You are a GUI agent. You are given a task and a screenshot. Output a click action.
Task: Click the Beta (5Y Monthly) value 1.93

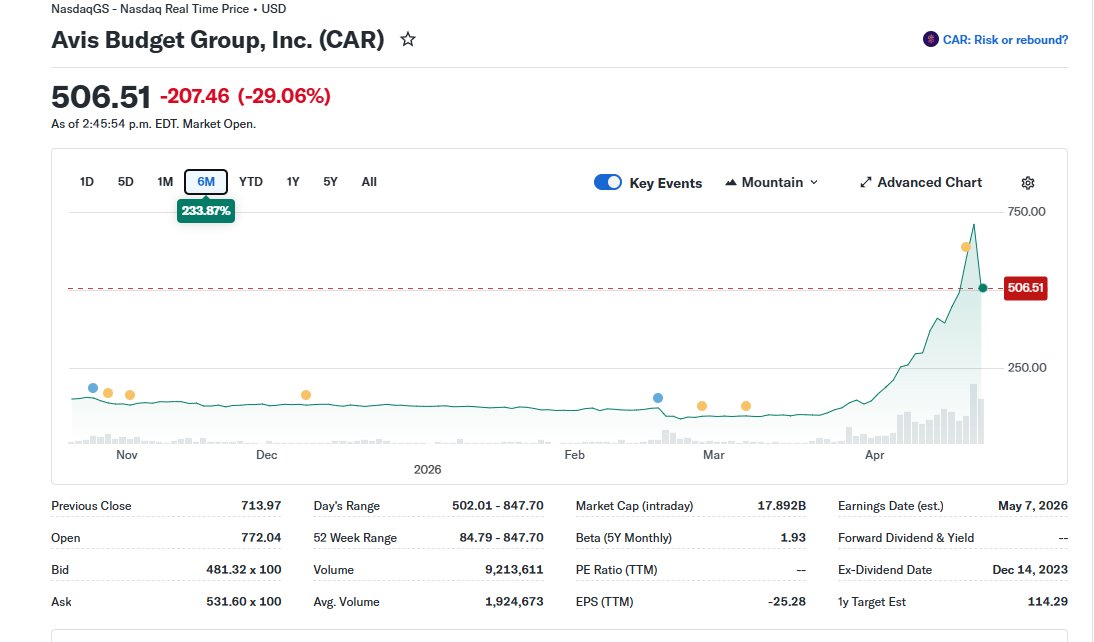click(793, 537)
